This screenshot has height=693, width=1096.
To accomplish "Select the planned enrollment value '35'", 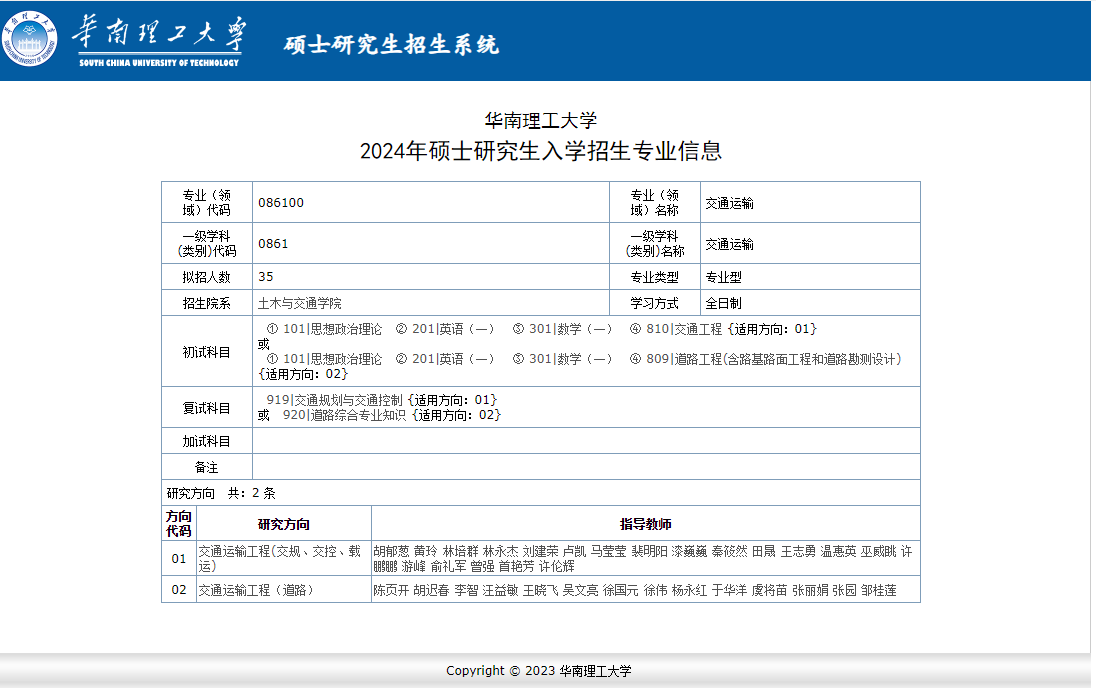I will click(x=266, y=277).
